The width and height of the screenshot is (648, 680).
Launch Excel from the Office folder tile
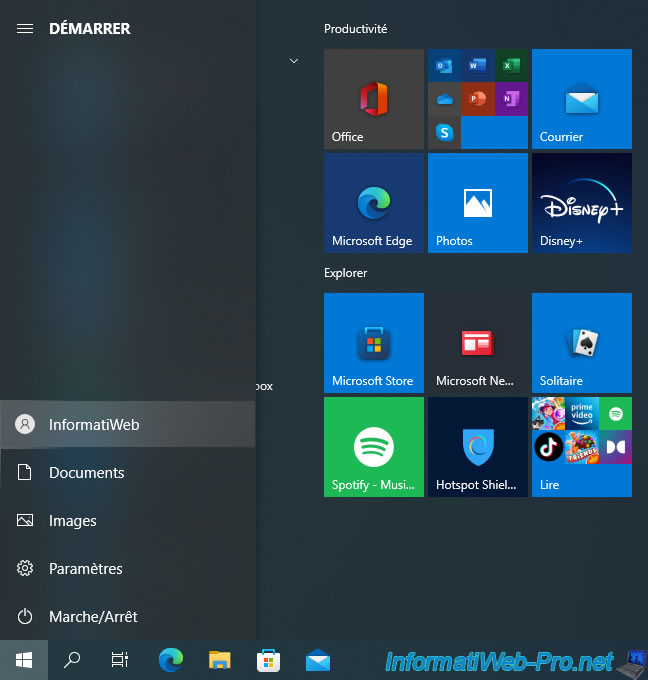511,65
